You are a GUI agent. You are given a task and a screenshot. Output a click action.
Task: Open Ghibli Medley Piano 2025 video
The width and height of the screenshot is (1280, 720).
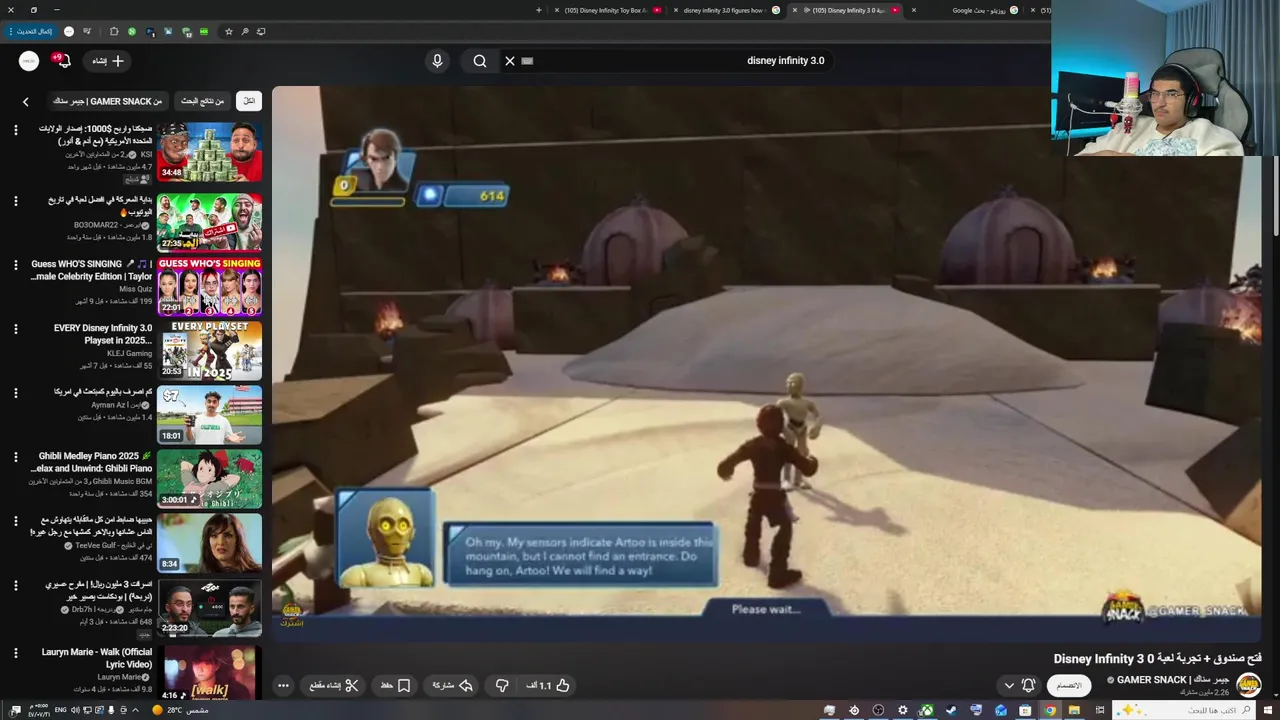tap(209, 478)
